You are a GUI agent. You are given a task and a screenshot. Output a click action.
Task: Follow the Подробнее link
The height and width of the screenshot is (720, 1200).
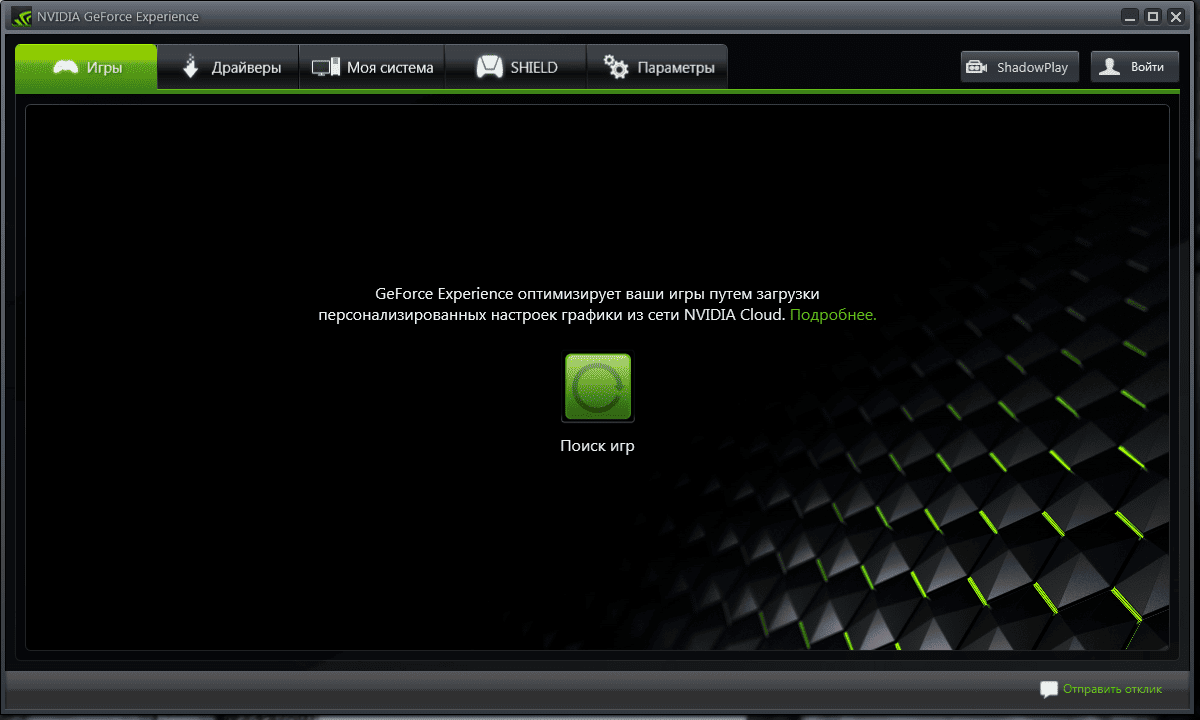[x=833, y=314]
